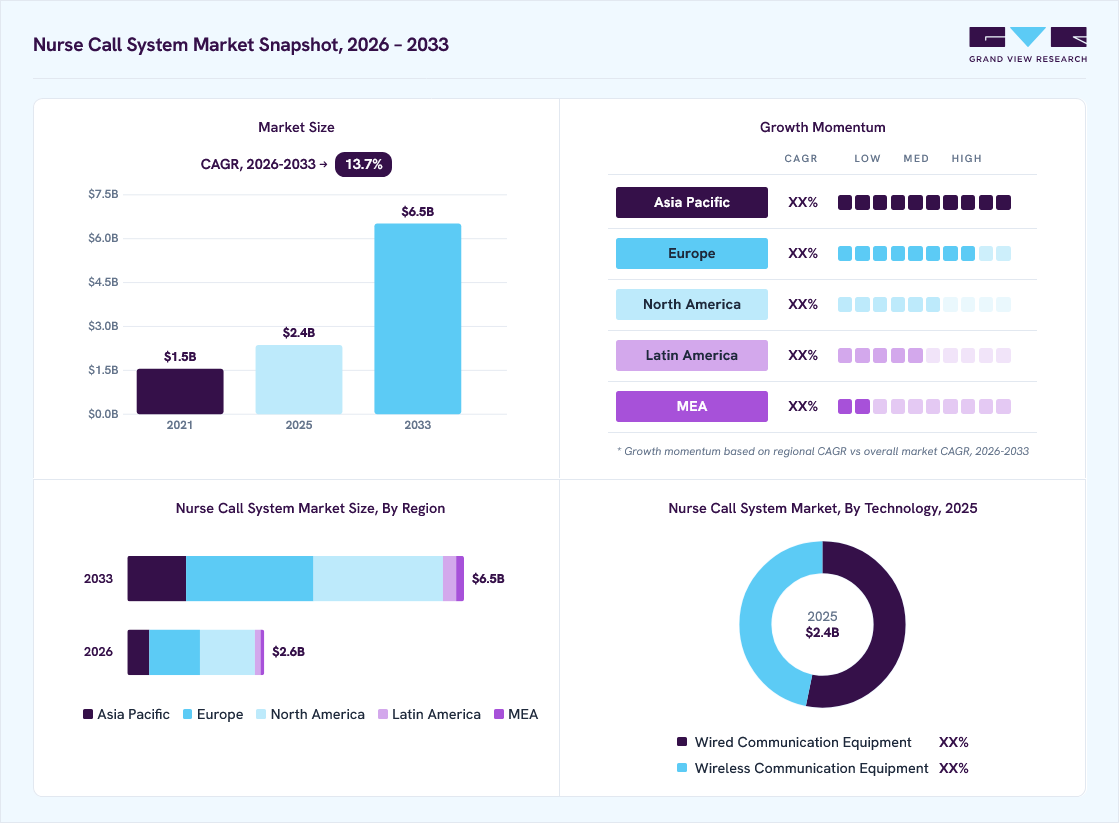Click the 2033 $6.5B bar
The width and height of the screenshot is (1120, 823).
[418, 319]
